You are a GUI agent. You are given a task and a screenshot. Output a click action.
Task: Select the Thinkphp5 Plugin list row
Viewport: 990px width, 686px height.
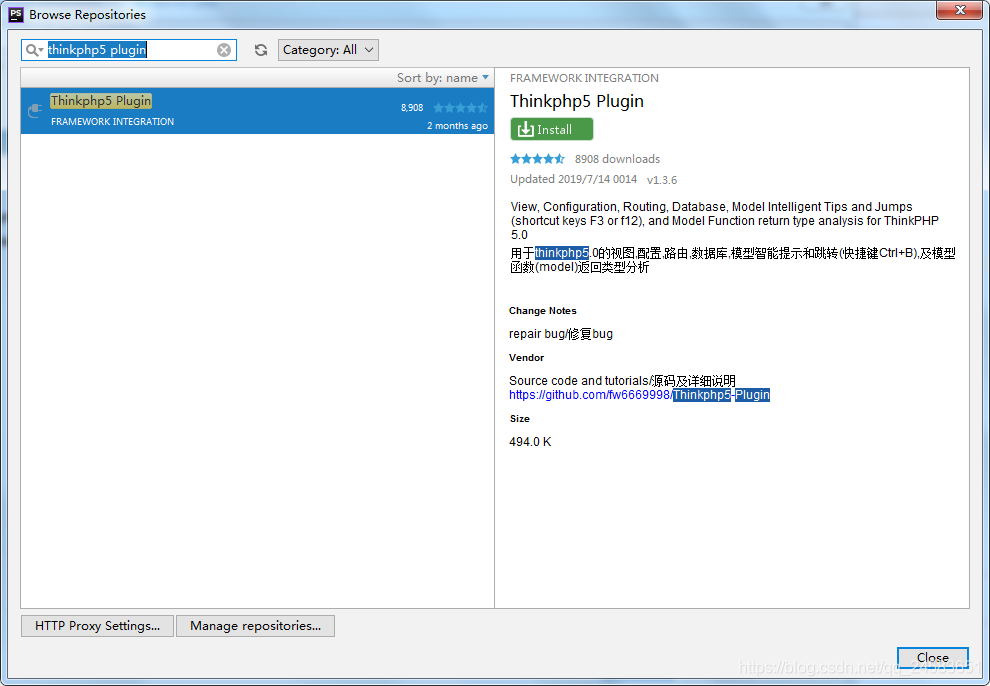[257, 110]
